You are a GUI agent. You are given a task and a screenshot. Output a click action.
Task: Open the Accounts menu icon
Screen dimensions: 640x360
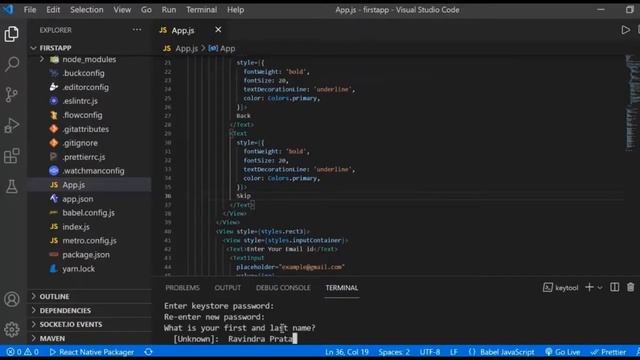pos(11,299)
